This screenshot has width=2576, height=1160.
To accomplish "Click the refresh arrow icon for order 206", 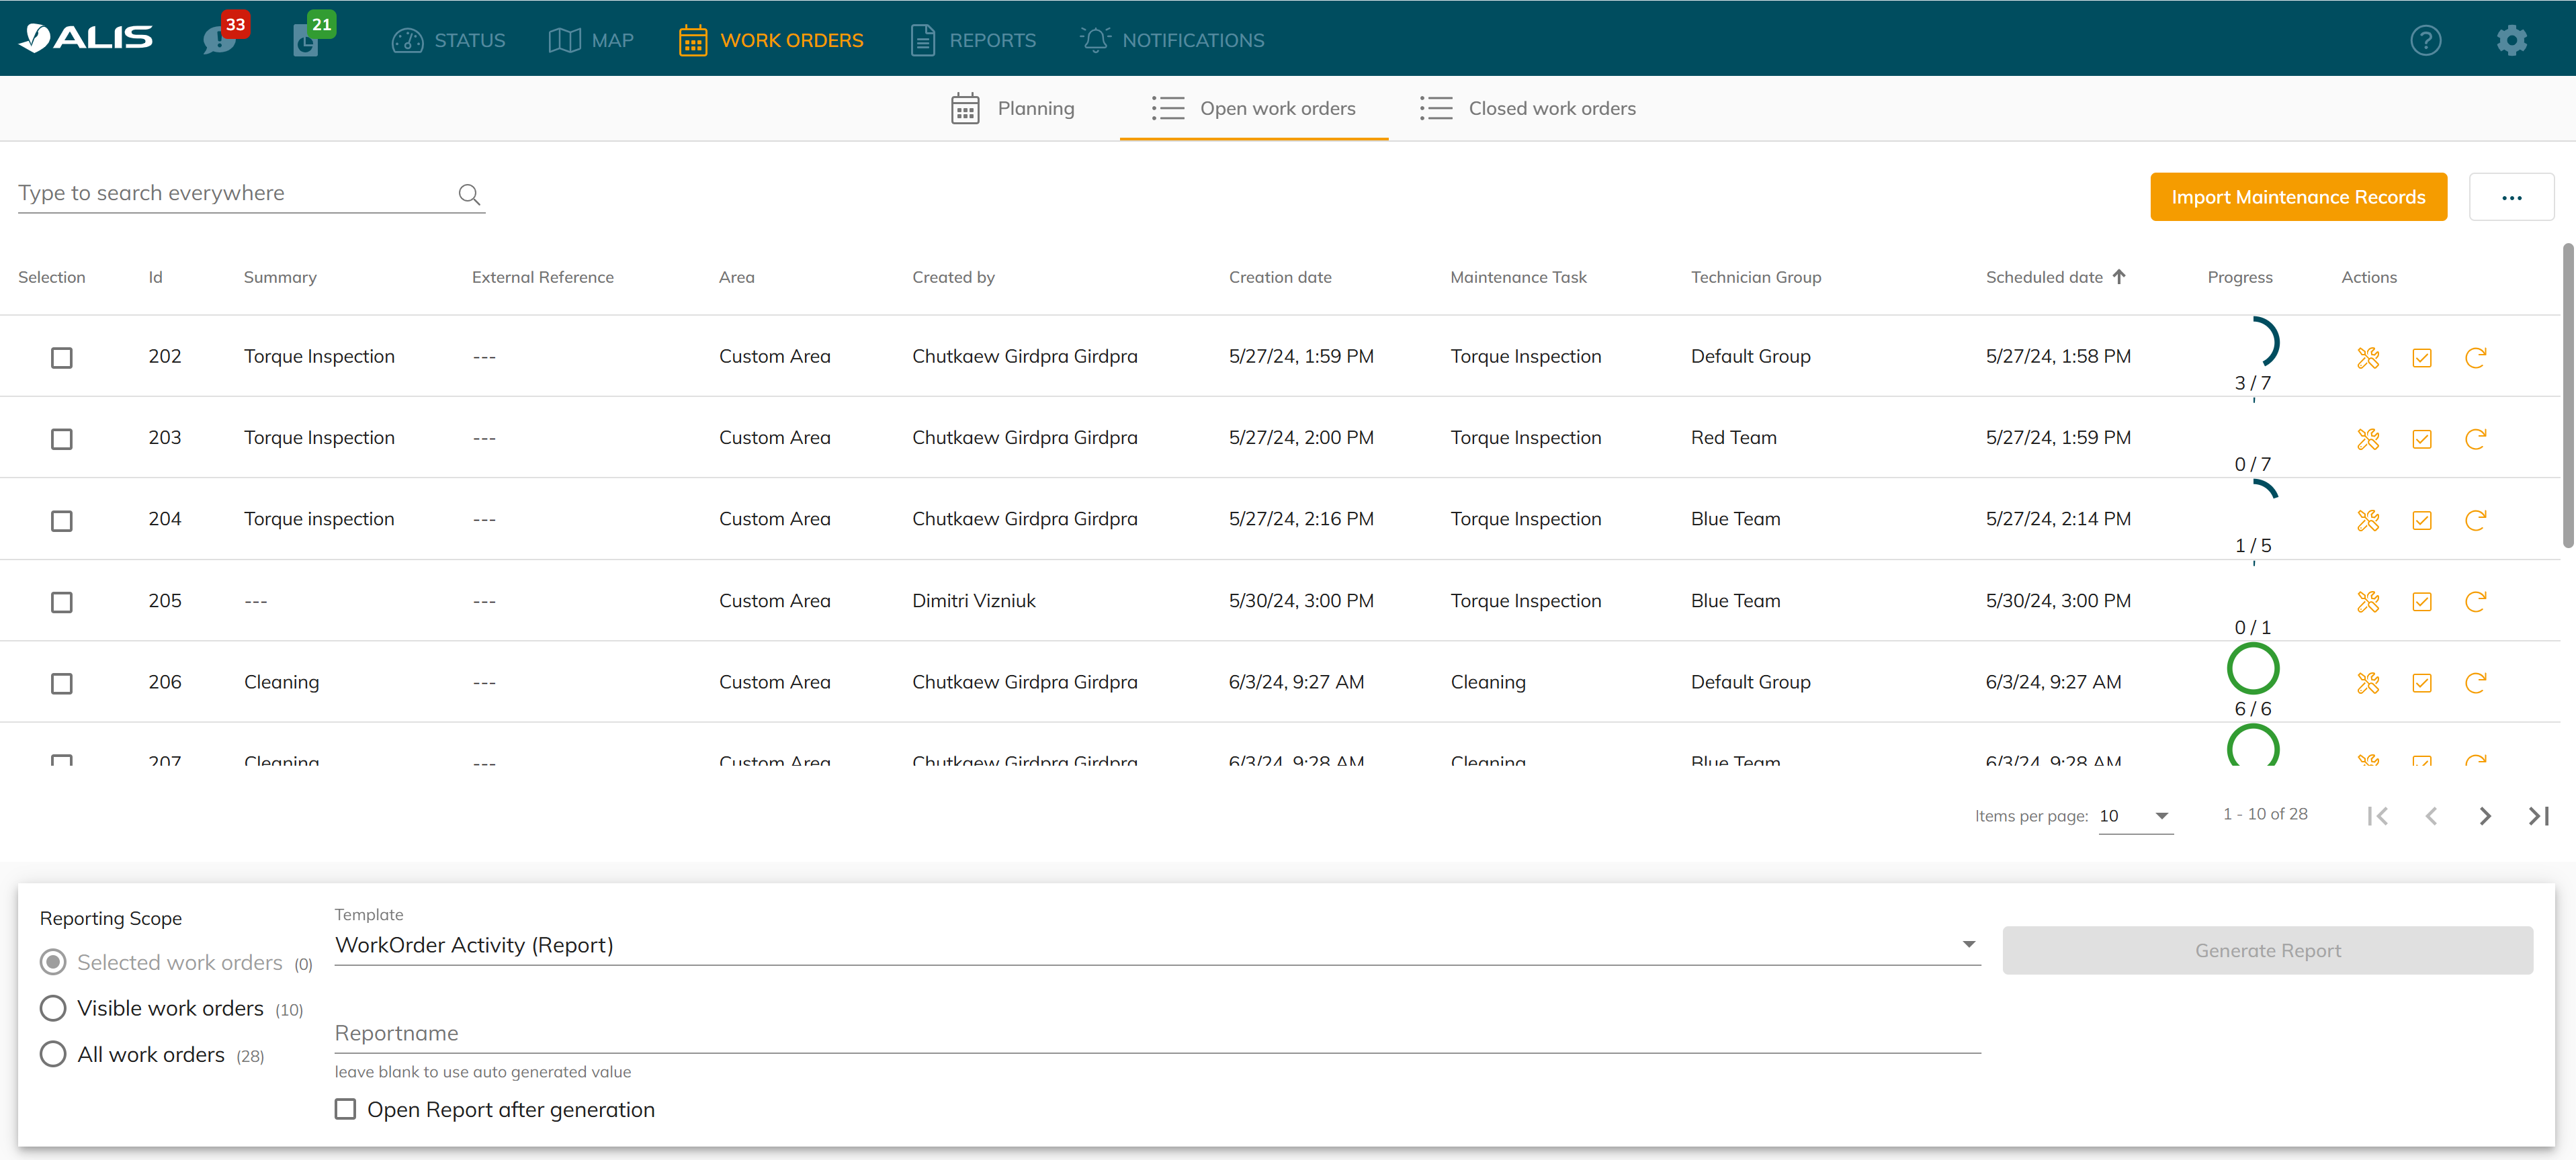I will tap(2475, 683).
